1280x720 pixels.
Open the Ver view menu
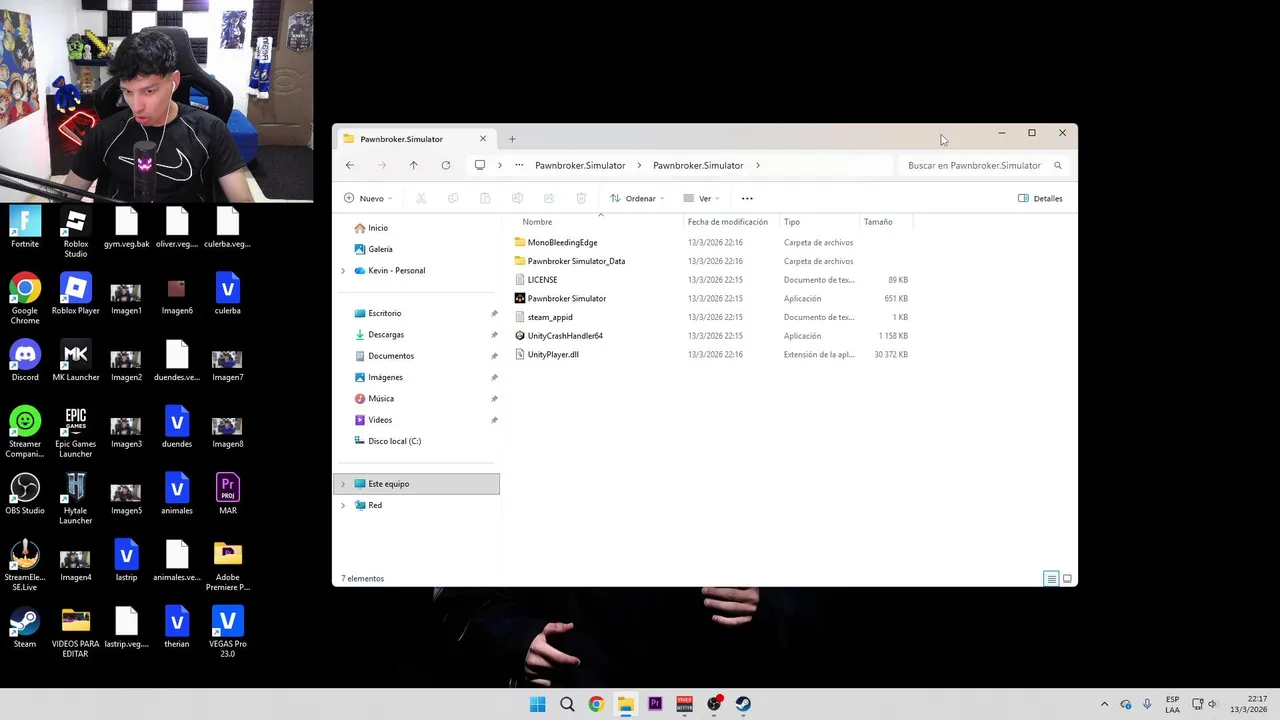point(702,198)
